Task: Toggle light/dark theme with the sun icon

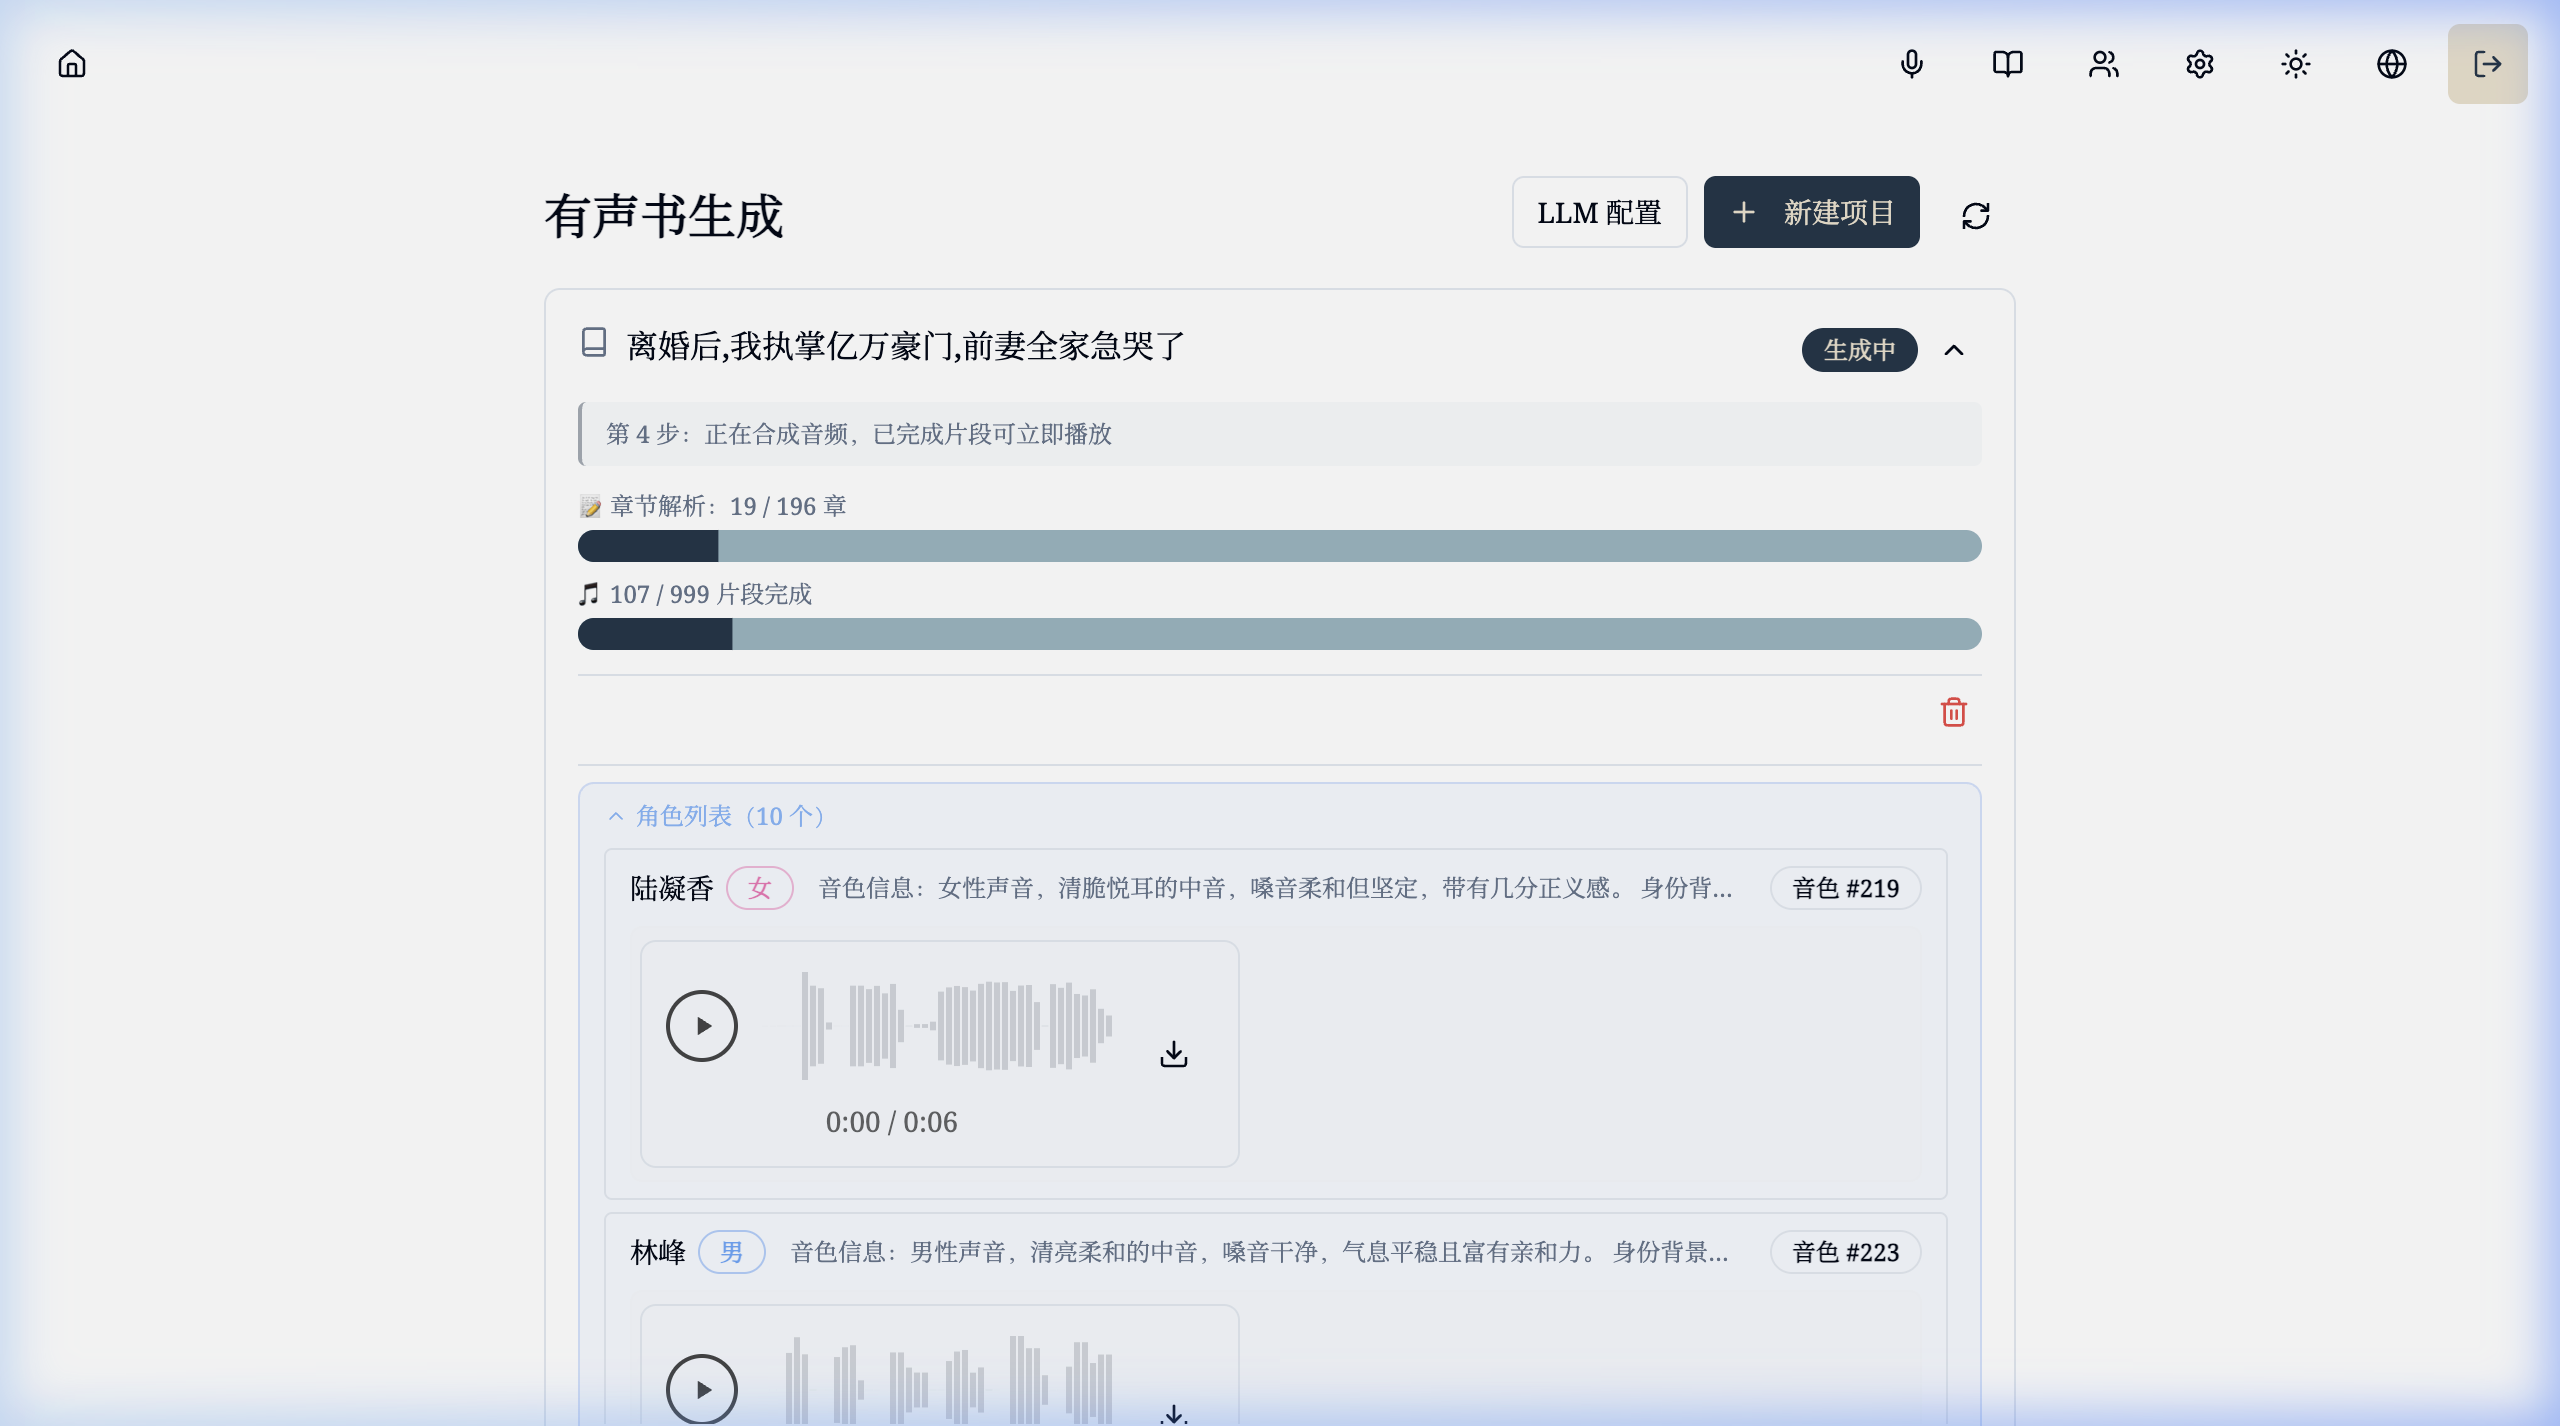Action: 2293,63
